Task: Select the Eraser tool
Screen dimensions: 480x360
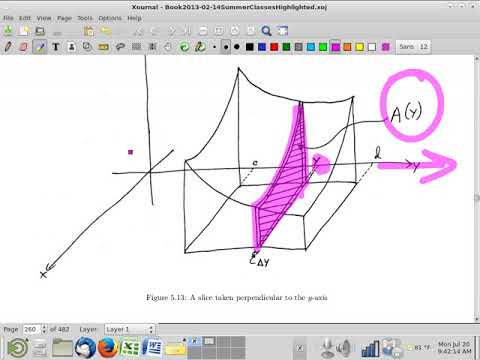Action: [x=24, y=47]
